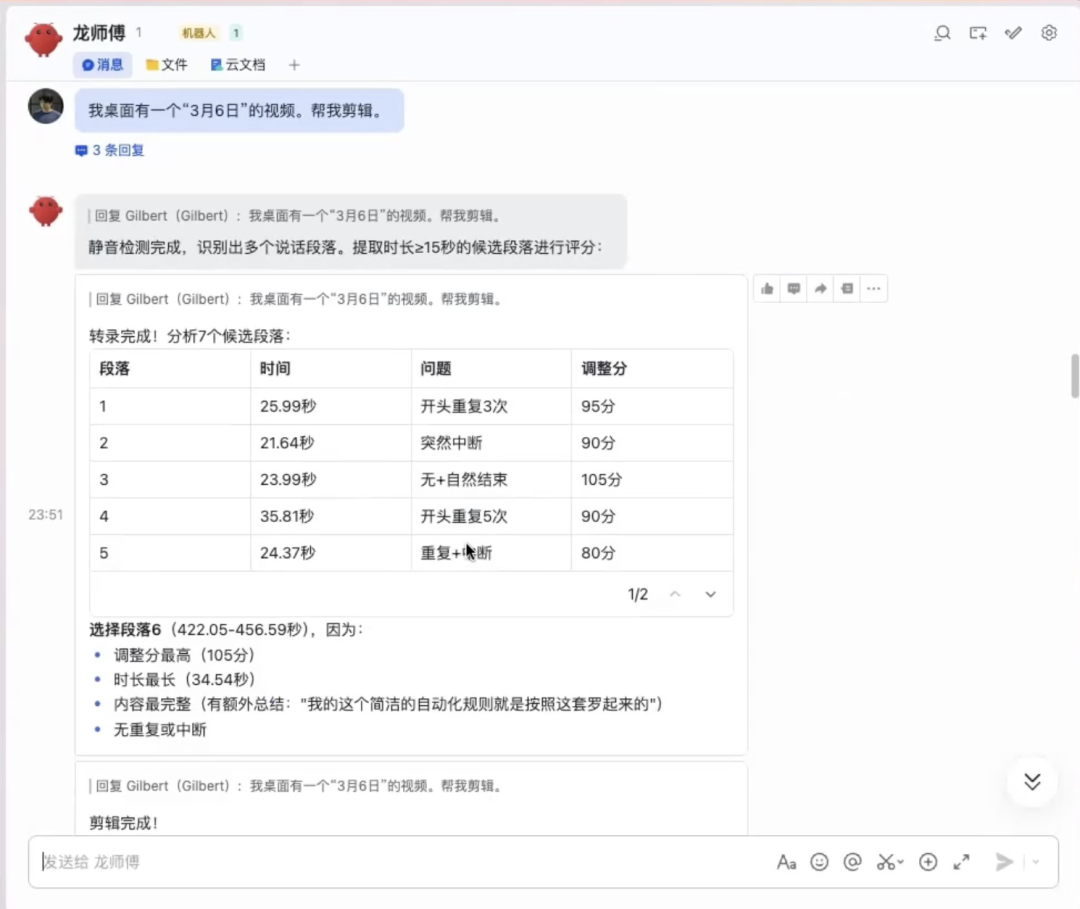Screen dimensions: 1080x909
Task: Click the create group chat icon
Action: [x=978, y=33]
